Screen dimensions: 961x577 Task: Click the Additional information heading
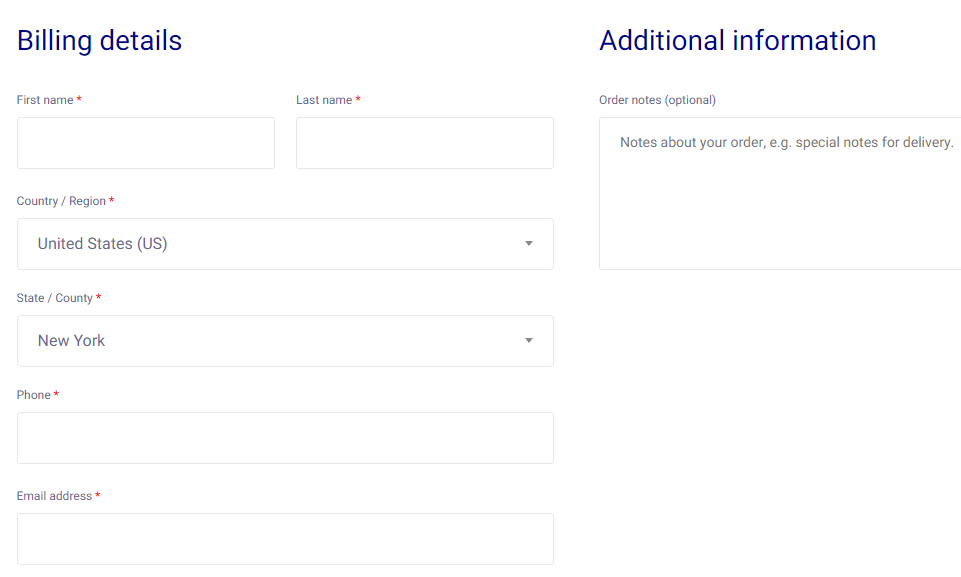[x=737, y=41]
